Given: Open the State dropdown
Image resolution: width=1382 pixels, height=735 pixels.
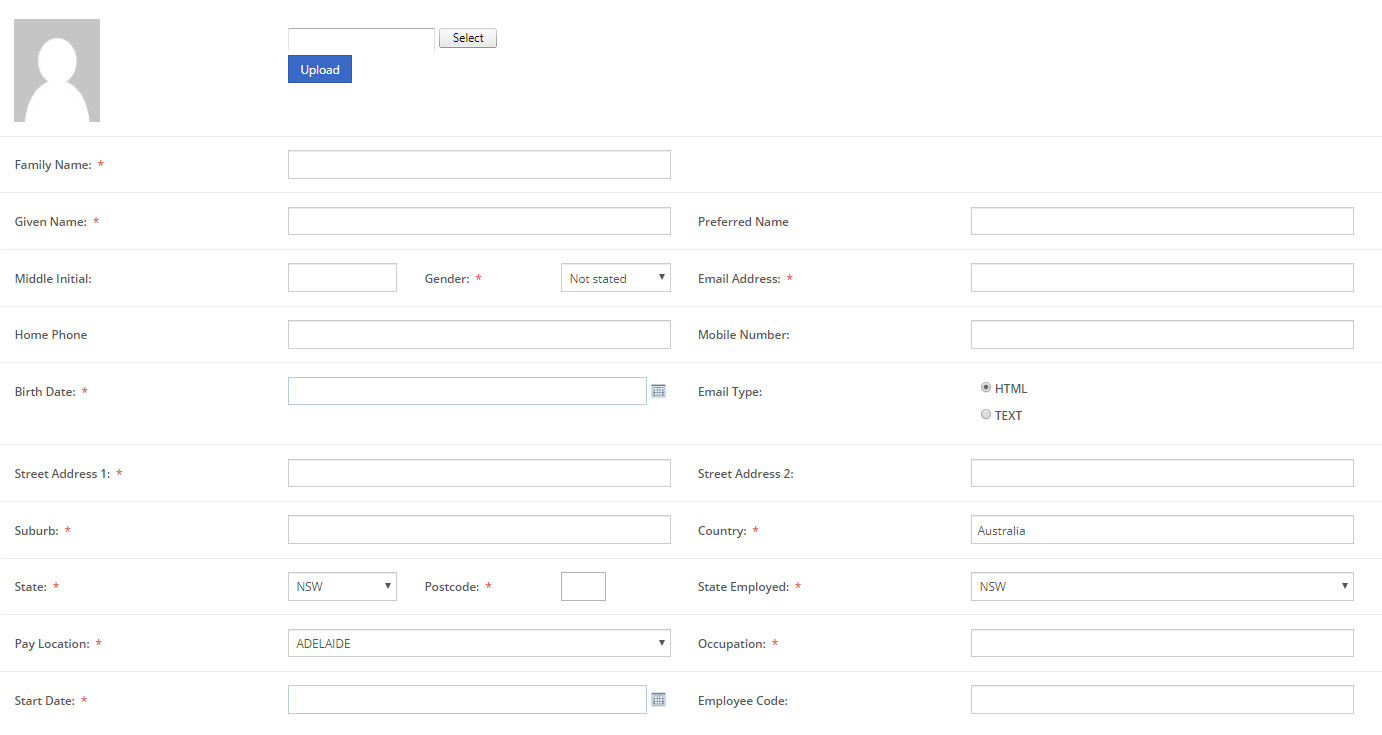Looking at the screenshot, I should point(342,586).
